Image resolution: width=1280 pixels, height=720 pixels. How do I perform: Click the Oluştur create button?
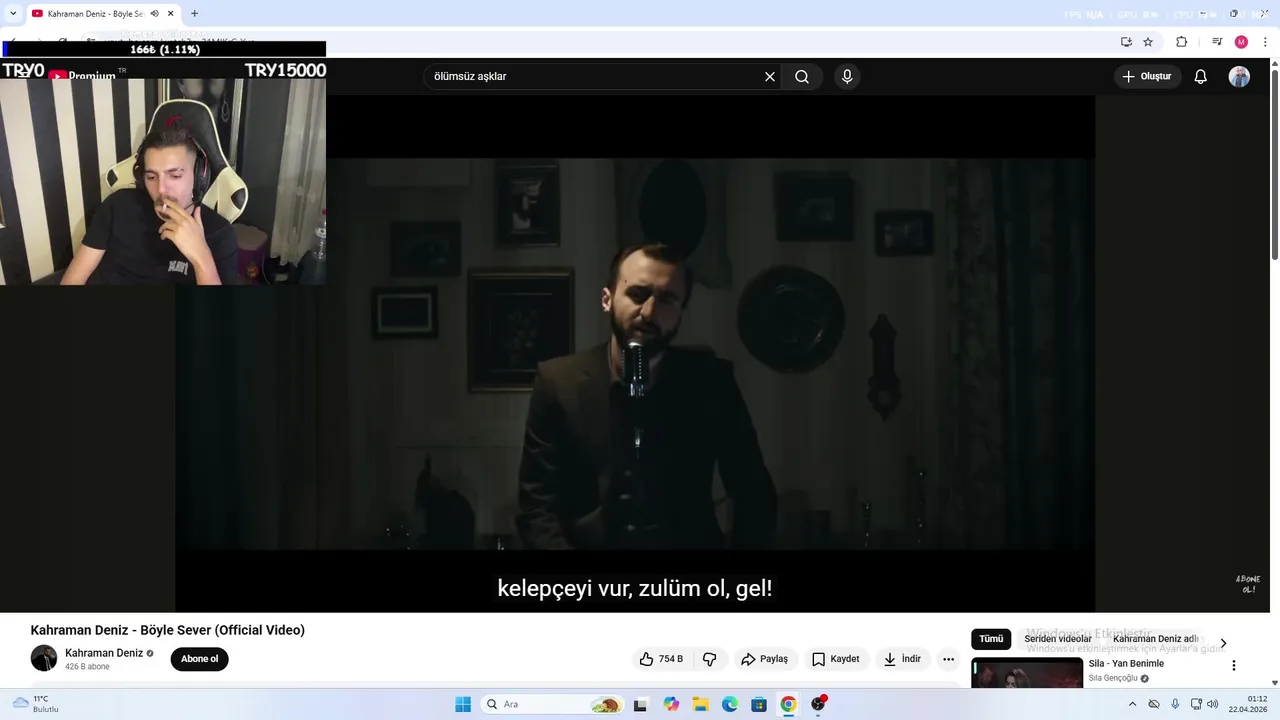coord(1147,77)
